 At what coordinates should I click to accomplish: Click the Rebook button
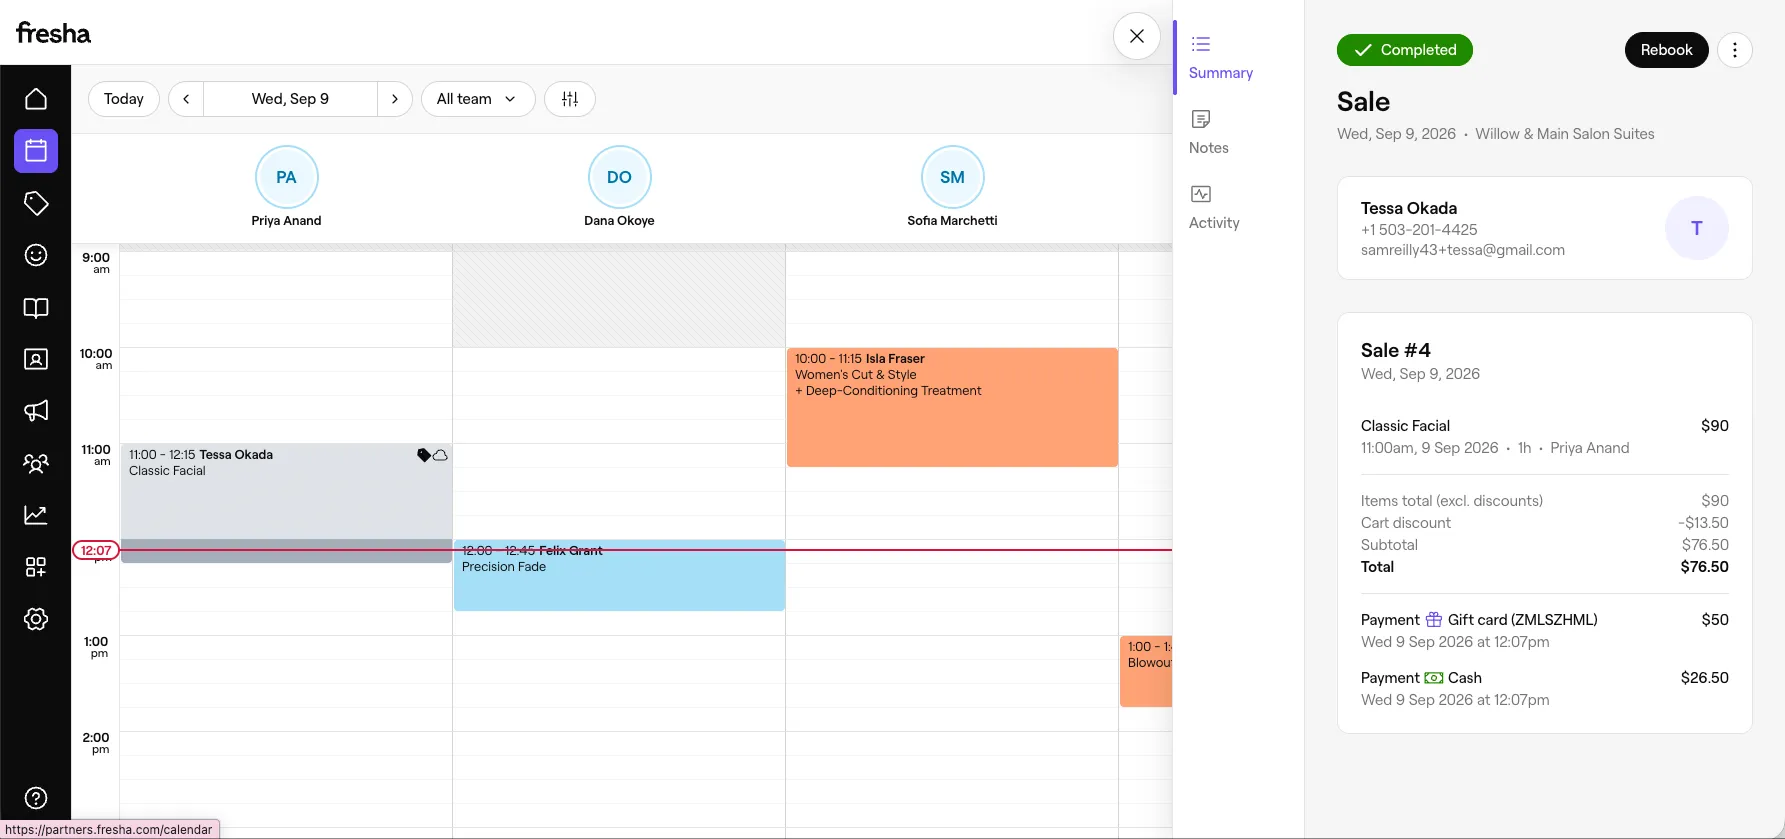1666,50
